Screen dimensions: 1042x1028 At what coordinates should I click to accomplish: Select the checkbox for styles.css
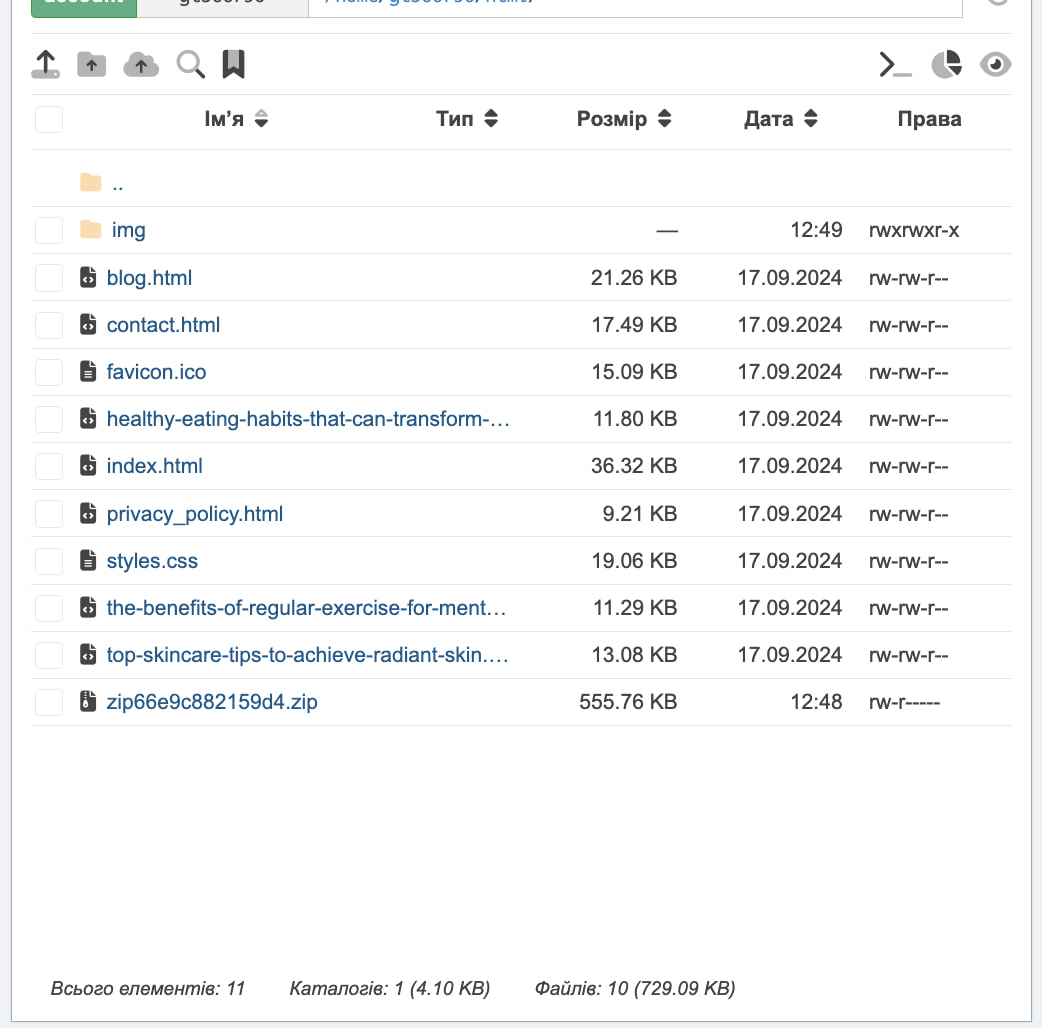(x=49, y=561)
